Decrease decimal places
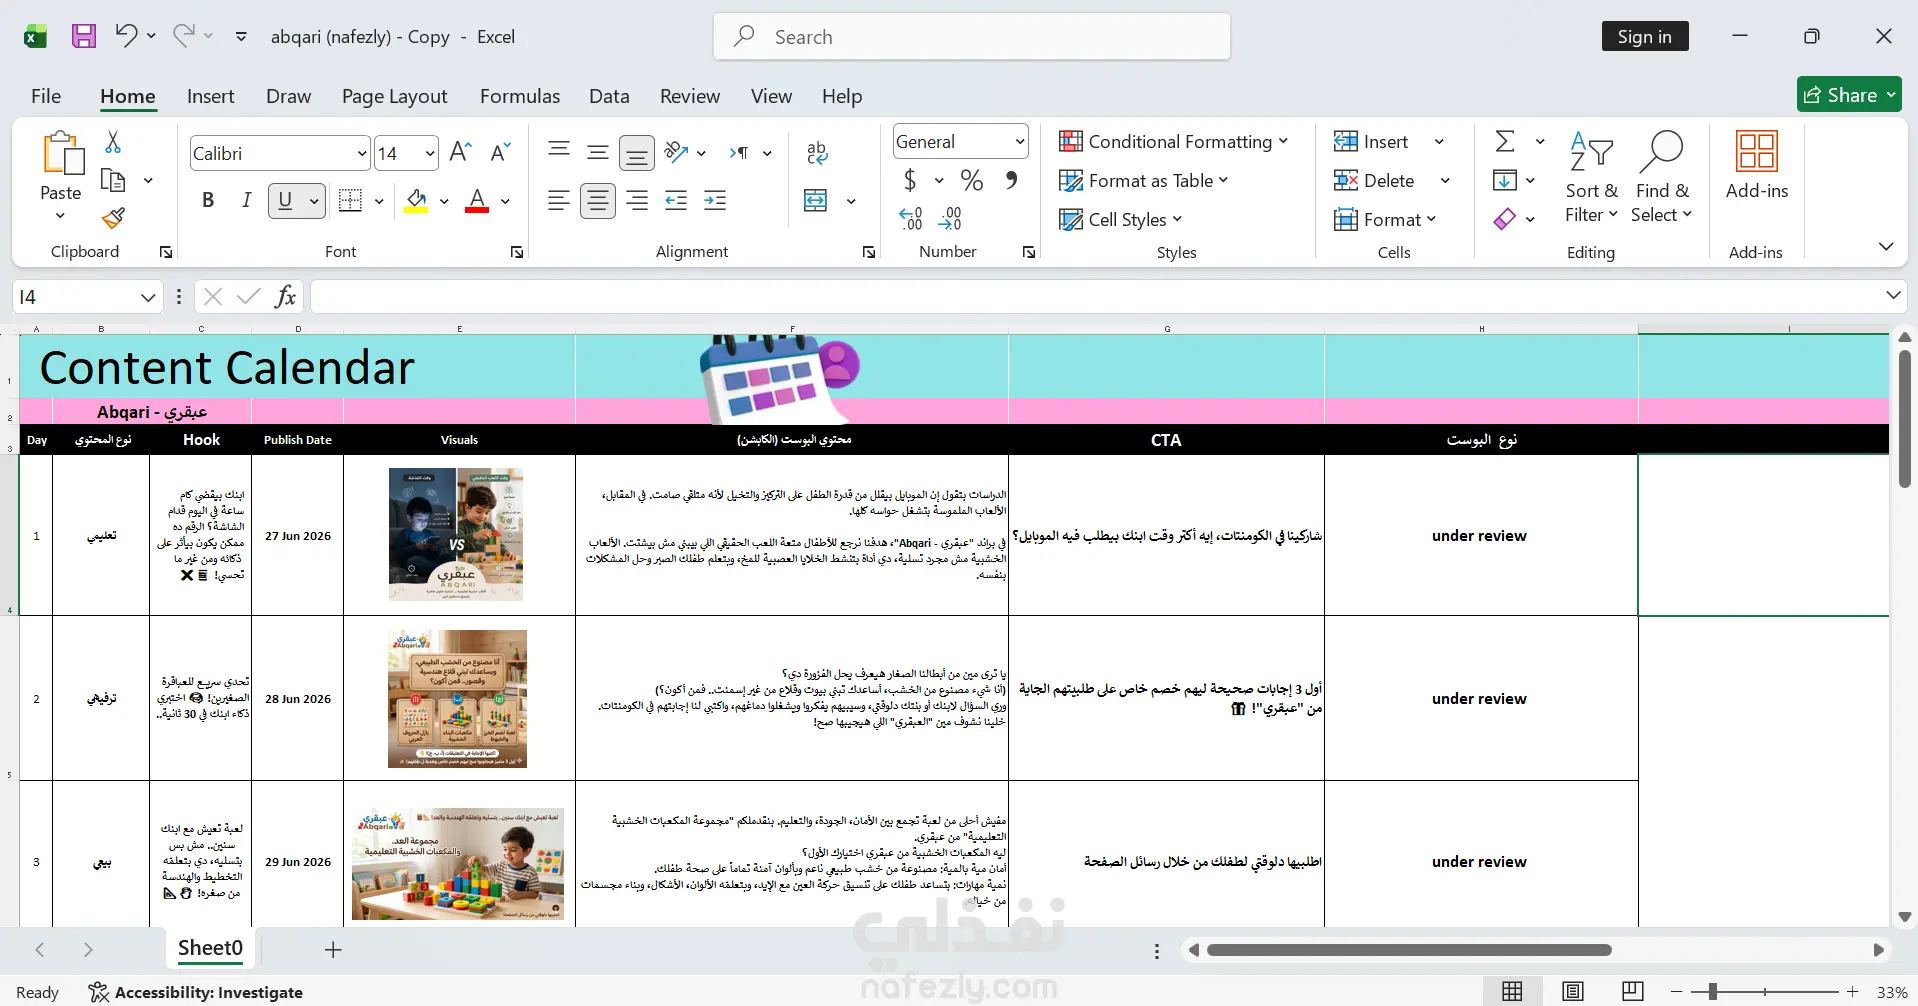This screenshot has height=1006, width=1918. coord(950,218)
